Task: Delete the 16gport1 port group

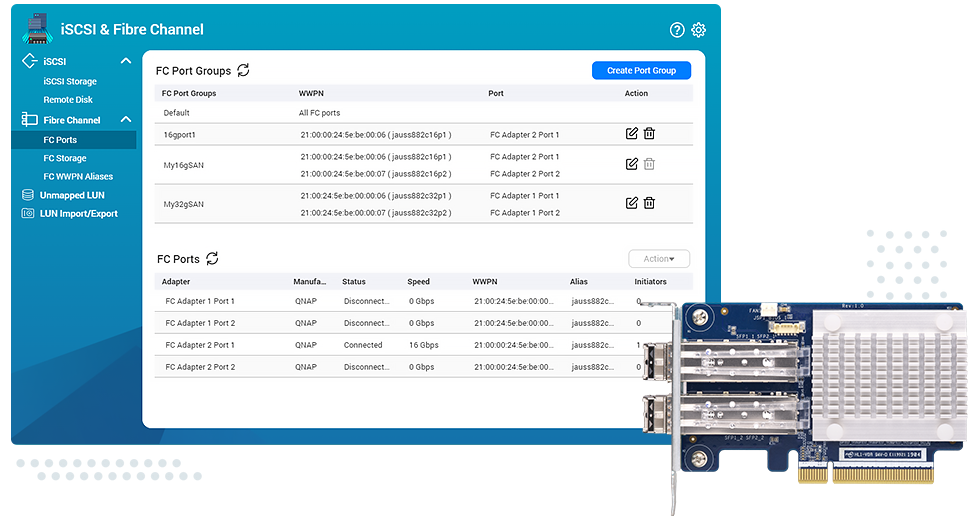Action: [x=649, y=133]
